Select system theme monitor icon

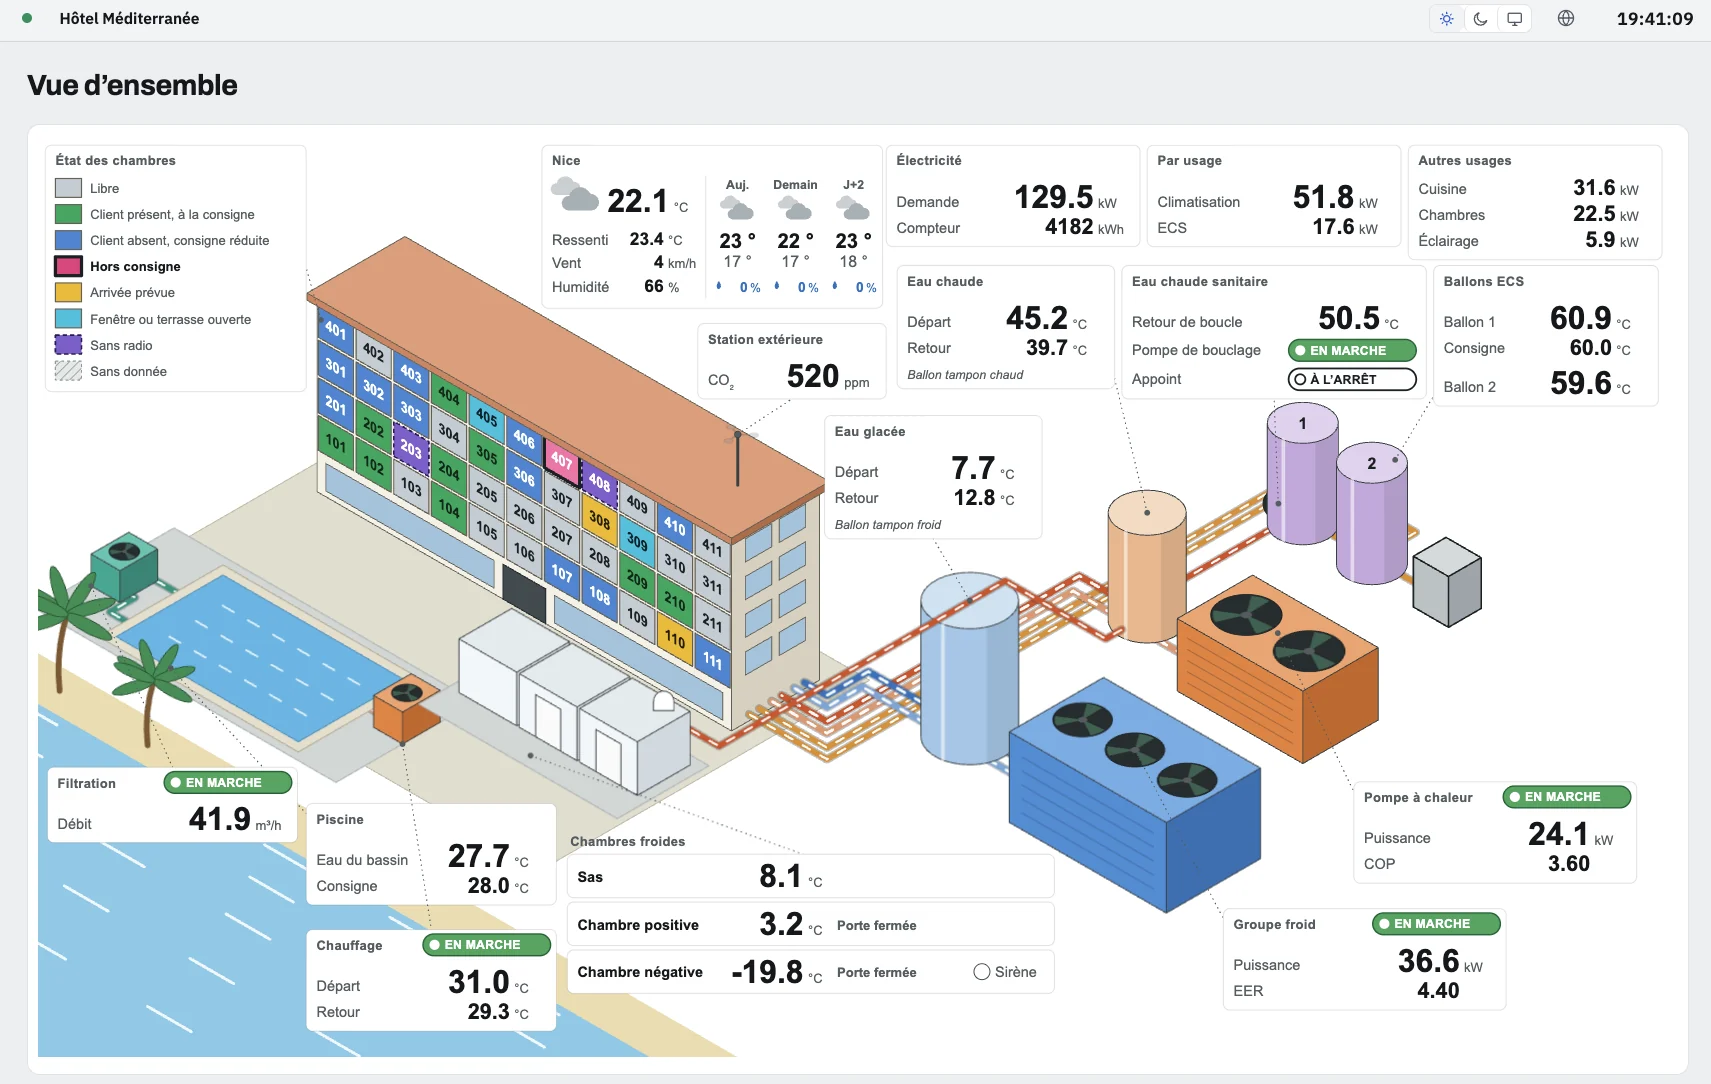point(1515,19)
